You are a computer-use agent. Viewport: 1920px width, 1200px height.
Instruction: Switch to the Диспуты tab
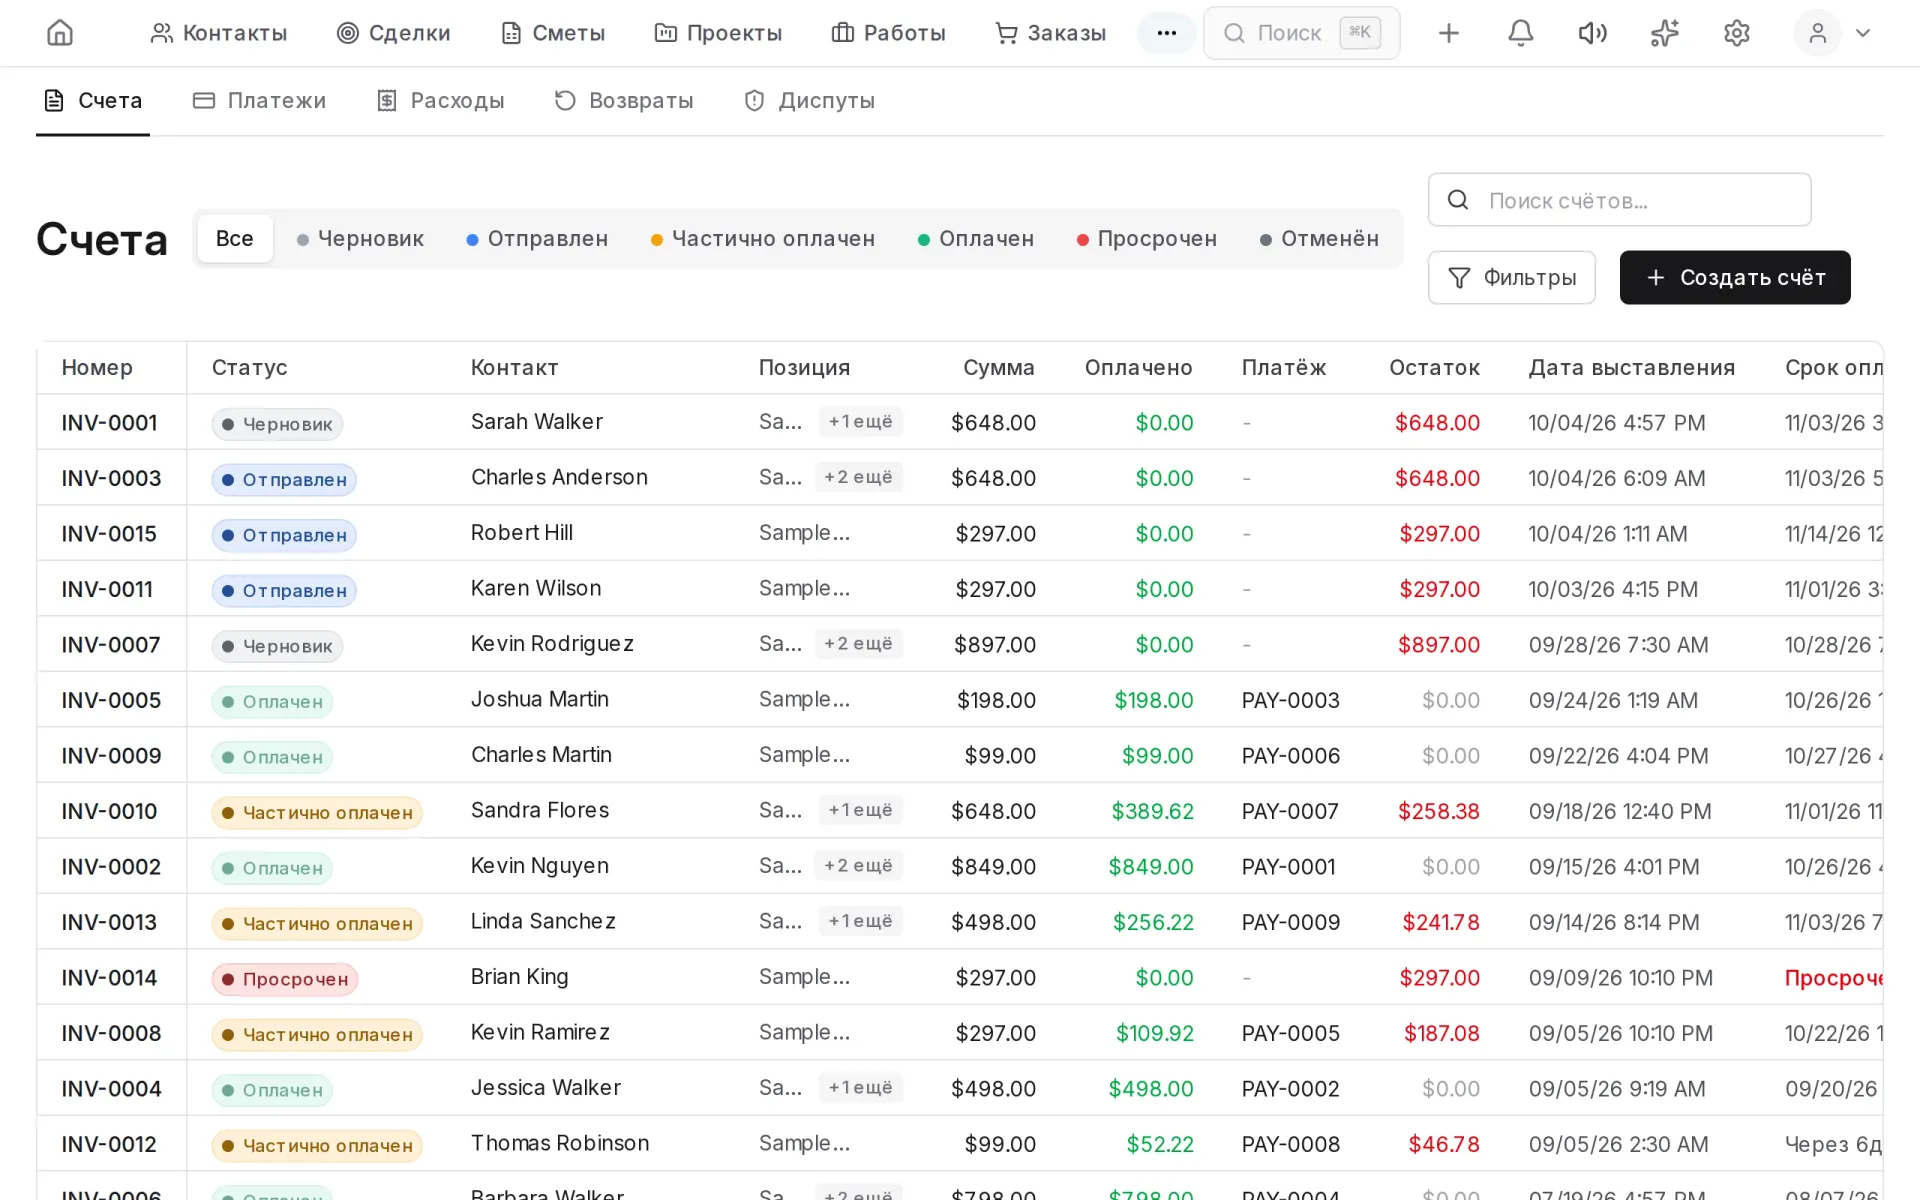pyautogui.click(x=809, y=100)
